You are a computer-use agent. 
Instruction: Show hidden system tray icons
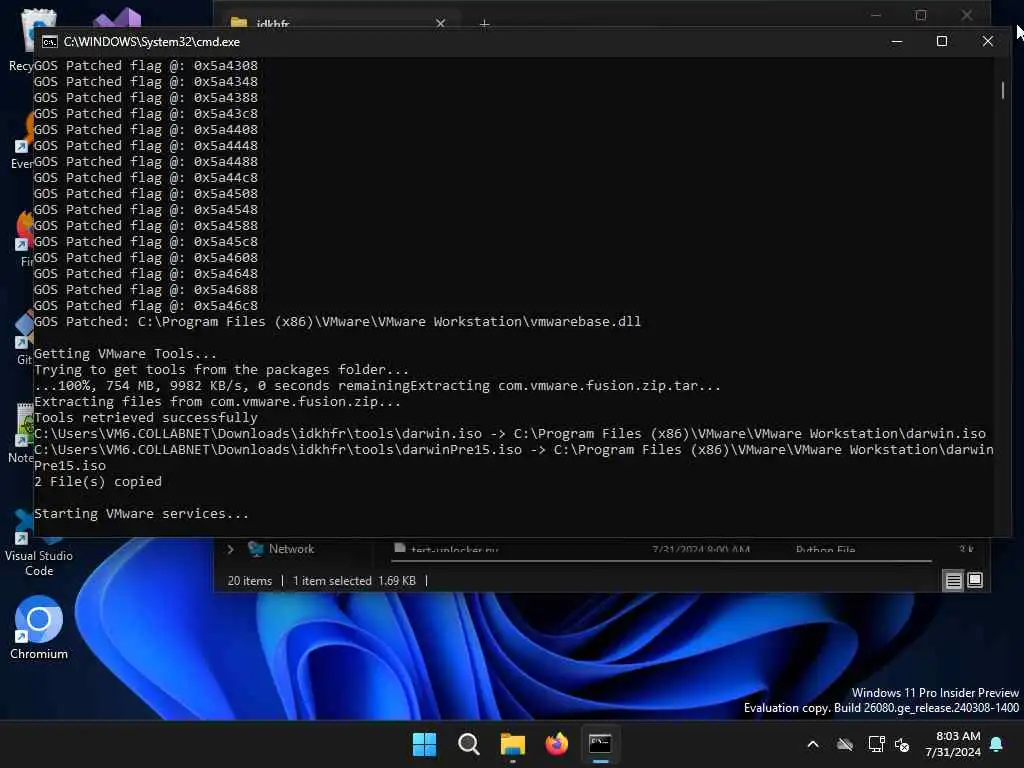click(813, 744)
